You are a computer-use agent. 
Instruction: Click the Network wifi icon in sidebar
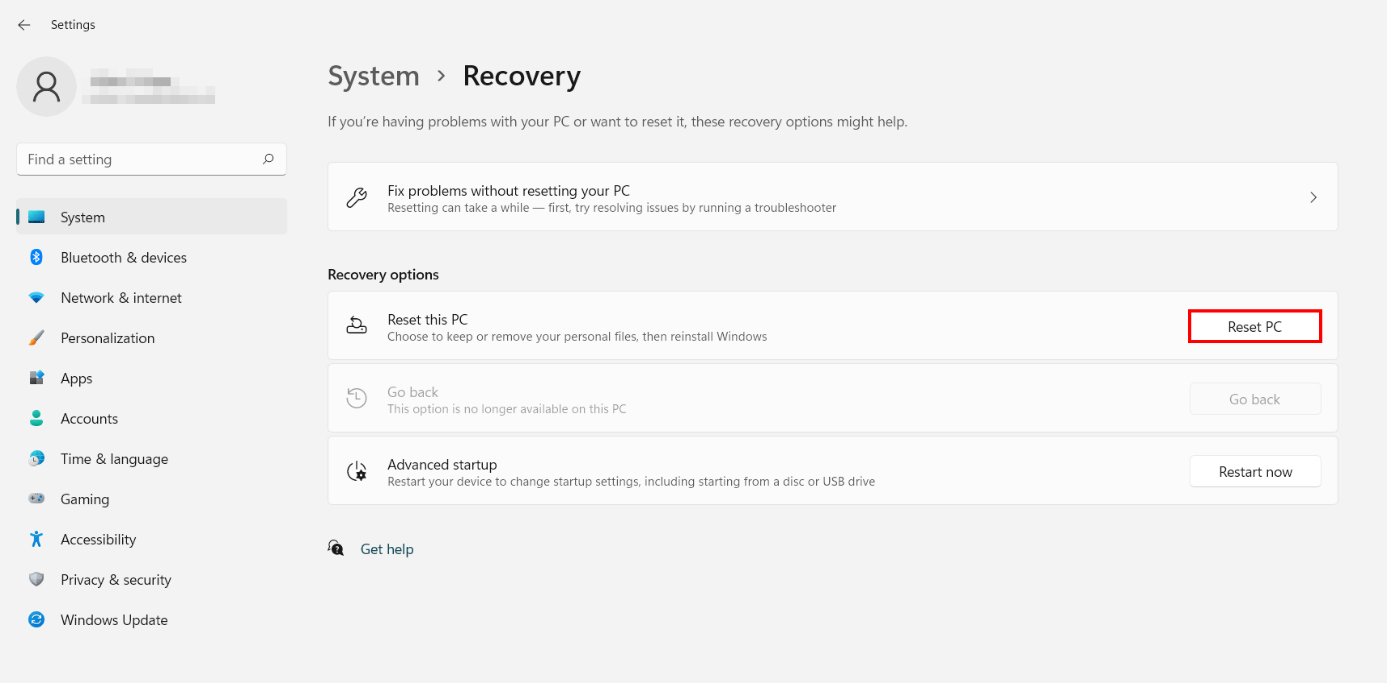click(37, 298)
